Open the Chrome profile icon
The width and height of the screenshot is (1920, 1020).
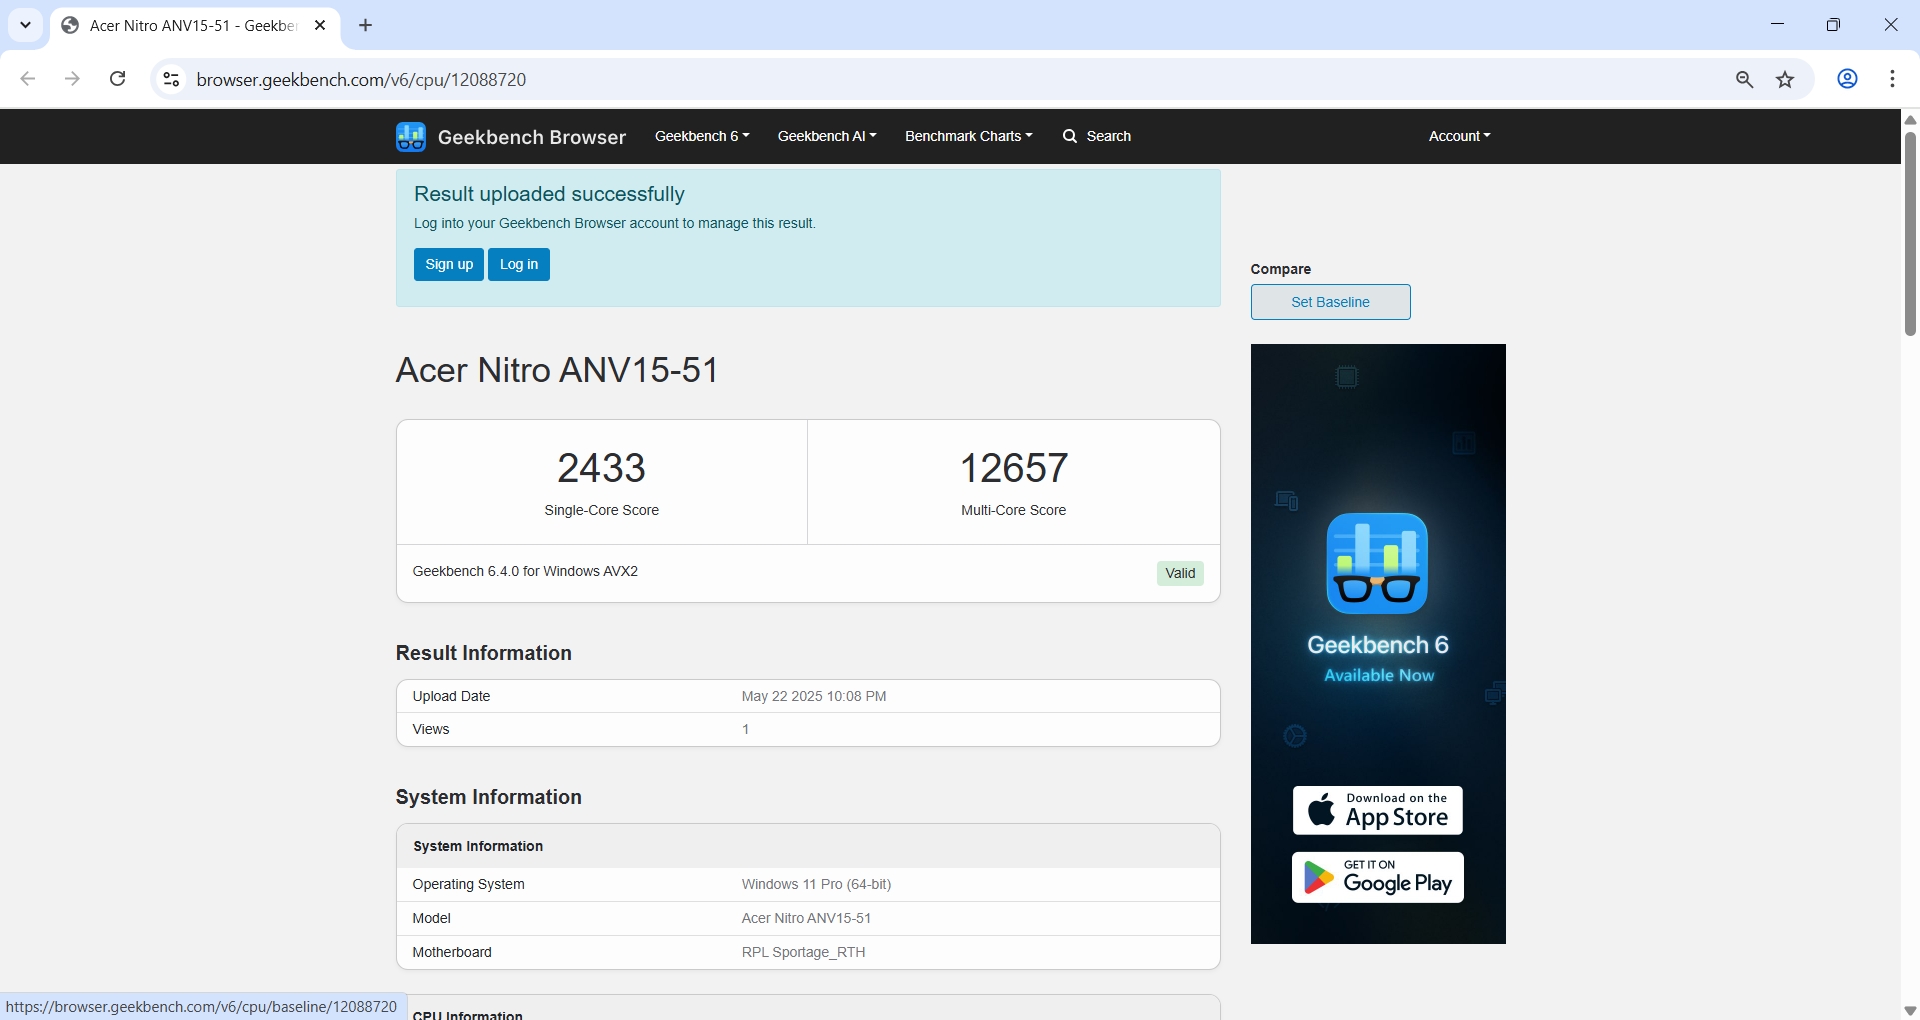[x=1847, y=79]
